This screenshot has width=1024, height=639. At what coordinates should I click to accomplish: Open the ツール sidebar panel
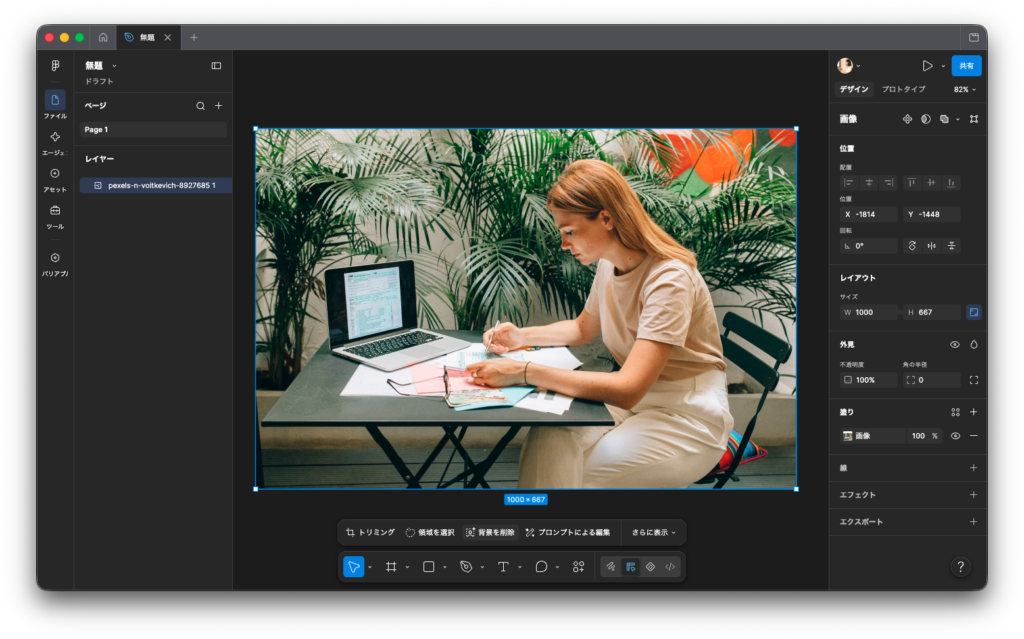point(55,217)
